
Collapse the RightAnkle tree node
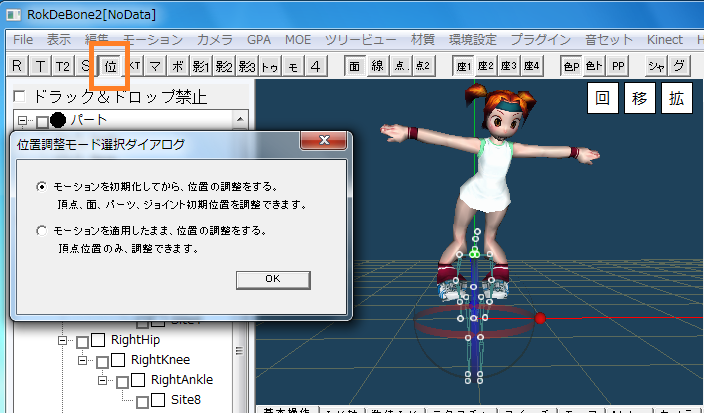pos(102,380)
